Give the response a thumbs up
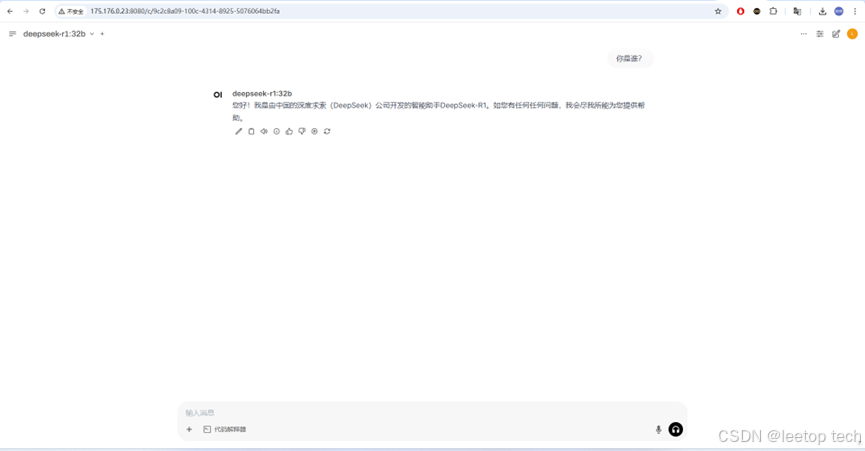865x451 pixels. (289, 131)
